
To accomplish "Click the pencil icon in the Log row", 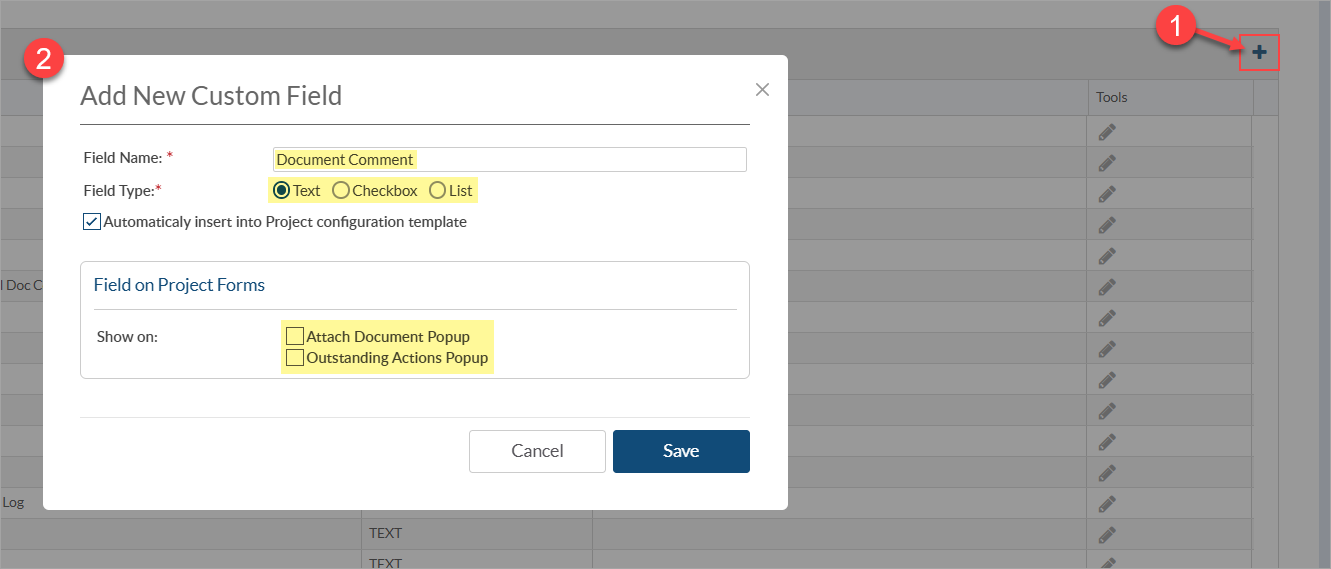I will pos(1106,503).
